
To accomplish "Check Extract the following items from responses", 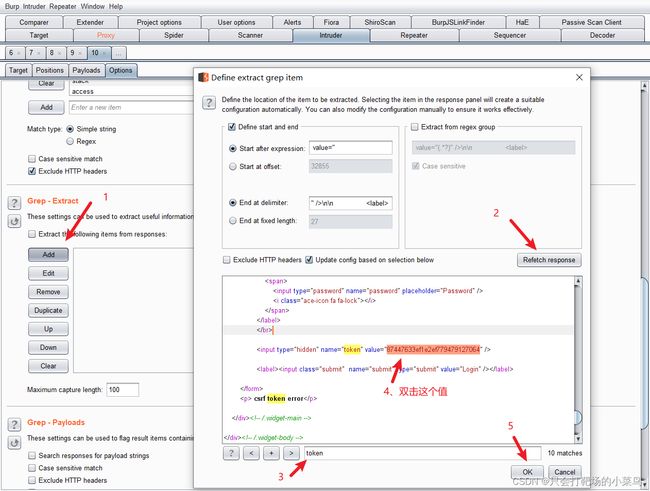I will (32, 234).
